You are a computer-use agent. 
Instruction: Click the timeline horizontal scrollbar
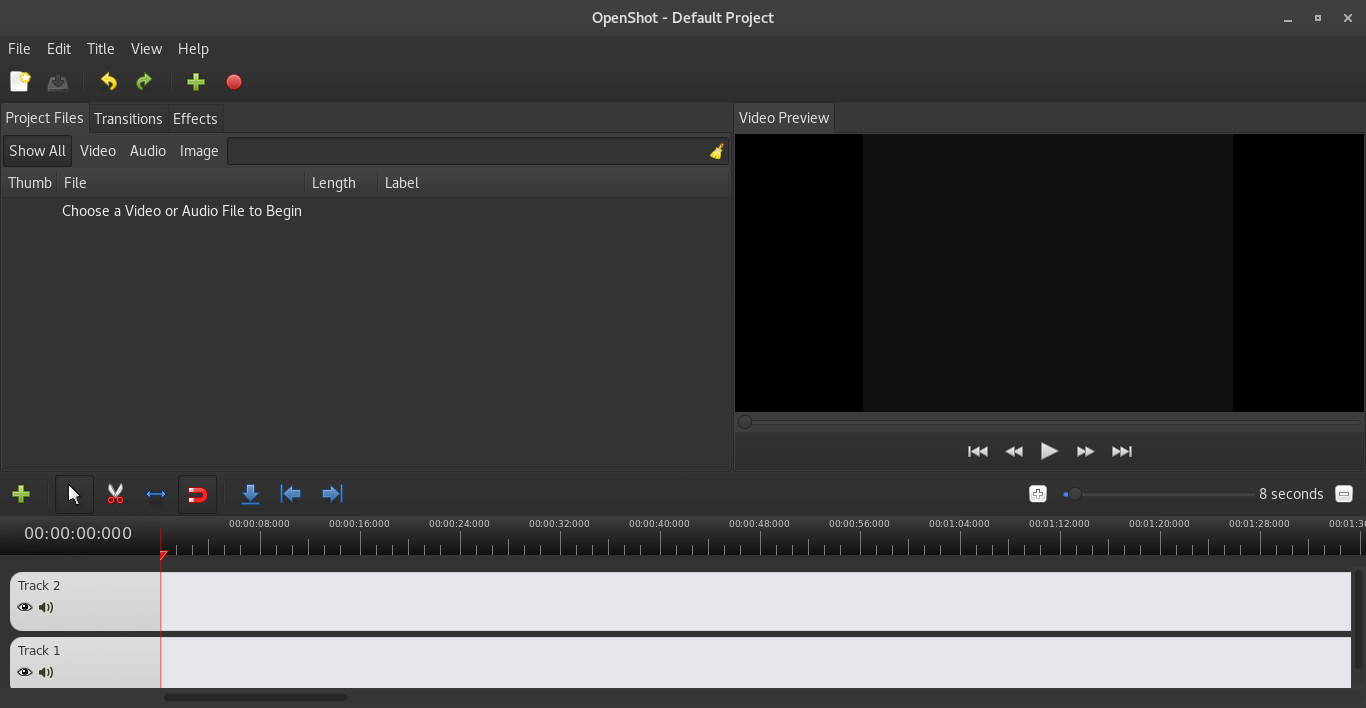click(256, 697)
